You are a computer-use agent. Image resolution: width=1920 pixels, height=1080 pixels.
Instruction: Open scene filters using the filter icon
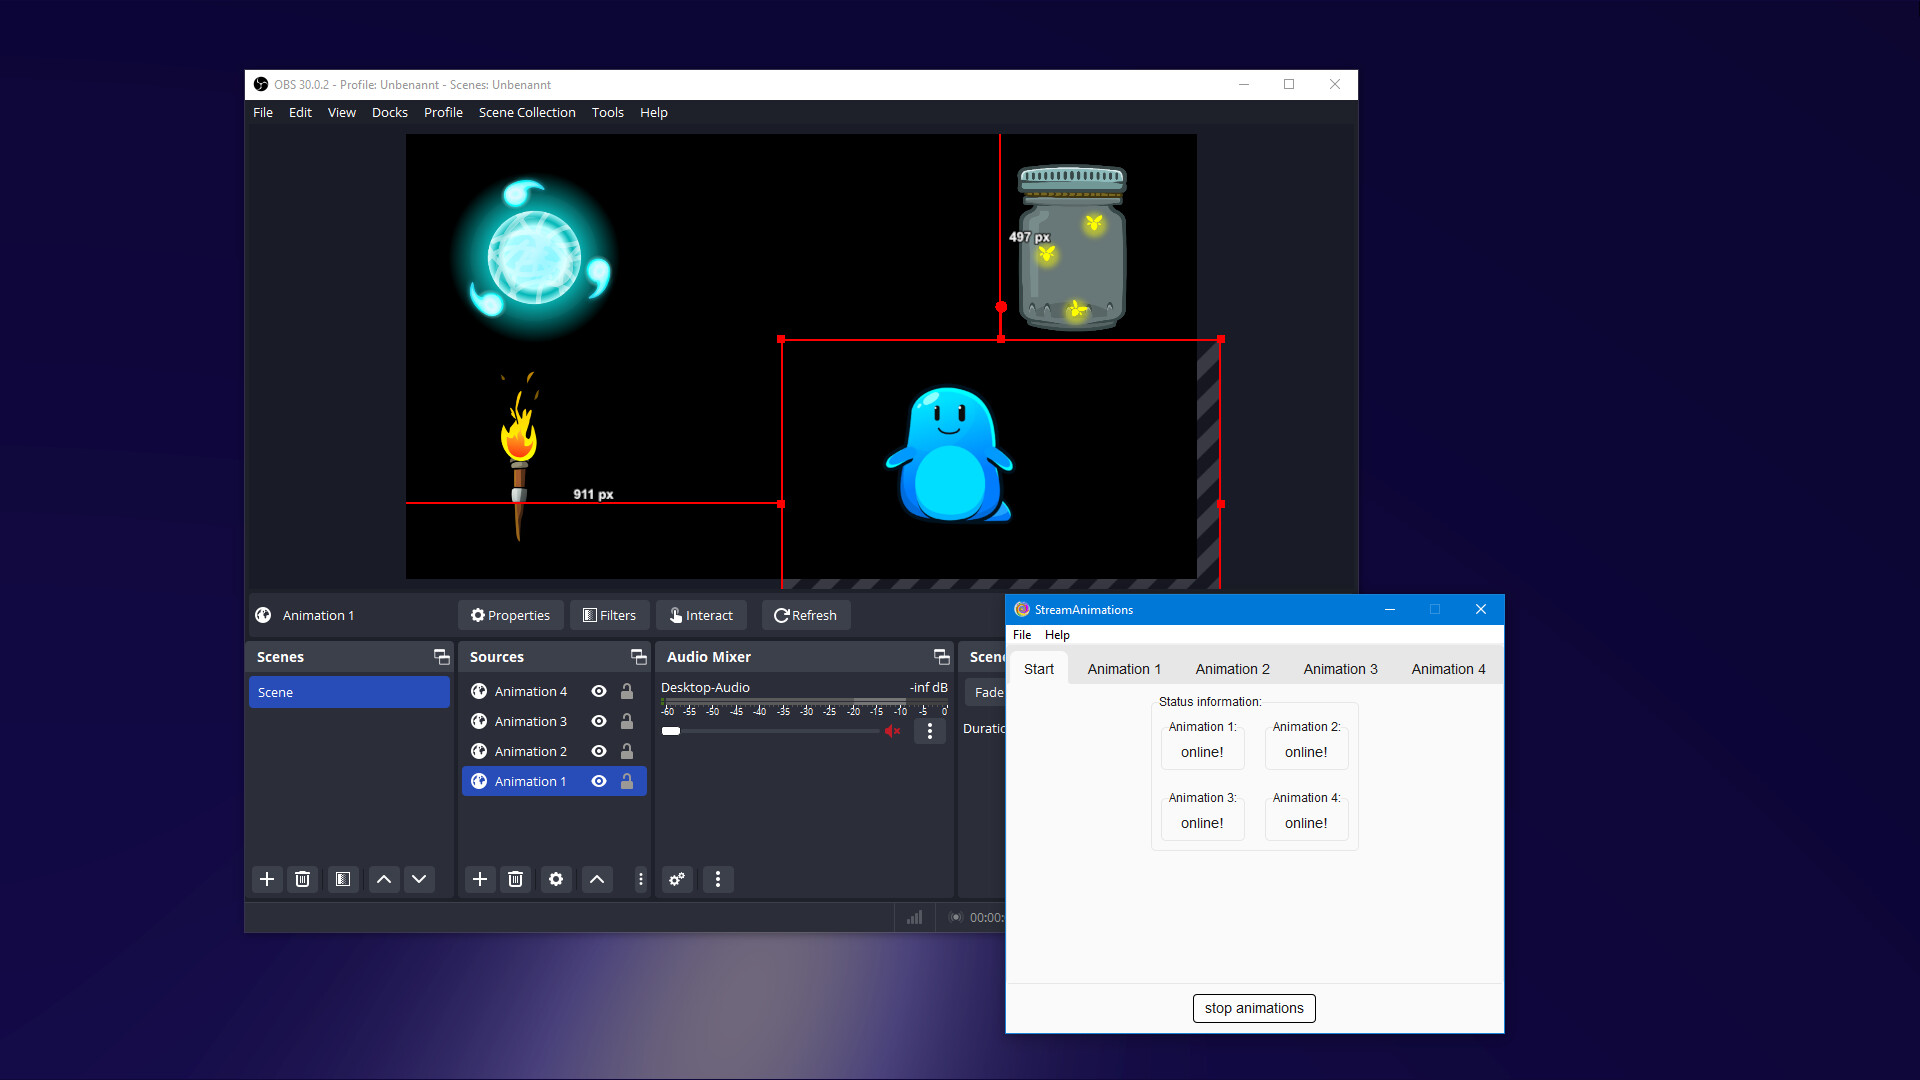(x=342, y=879)
